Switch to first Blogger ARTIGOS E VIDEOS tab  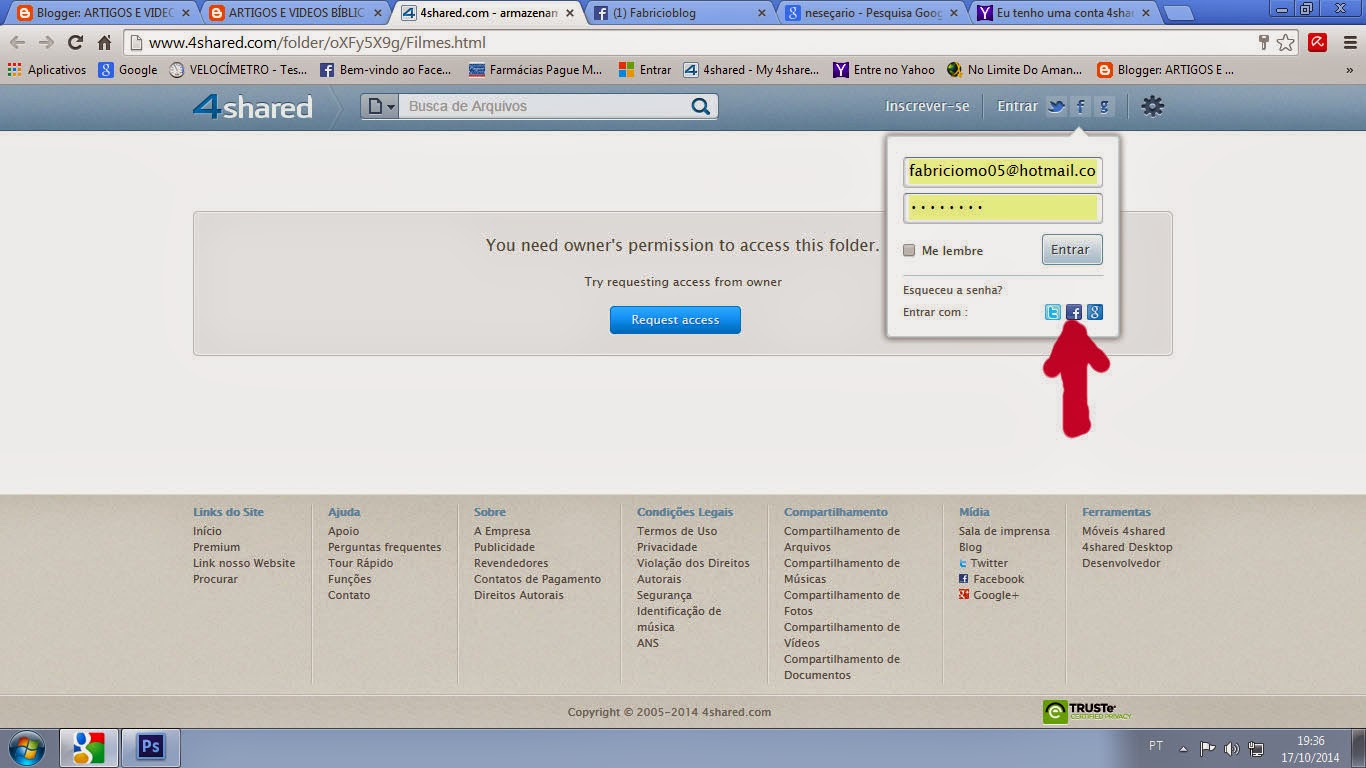100,13
